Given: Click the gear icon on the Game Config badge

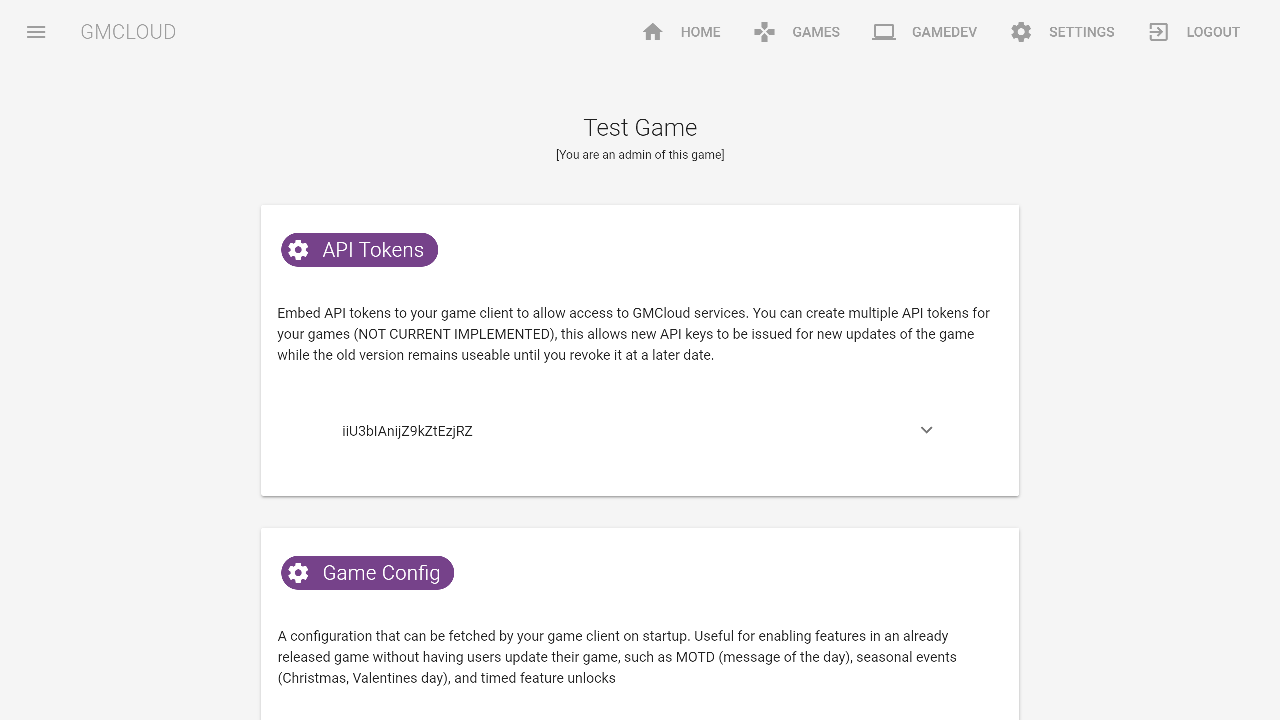Looking at the screenshot, I should tap(298, 573).
